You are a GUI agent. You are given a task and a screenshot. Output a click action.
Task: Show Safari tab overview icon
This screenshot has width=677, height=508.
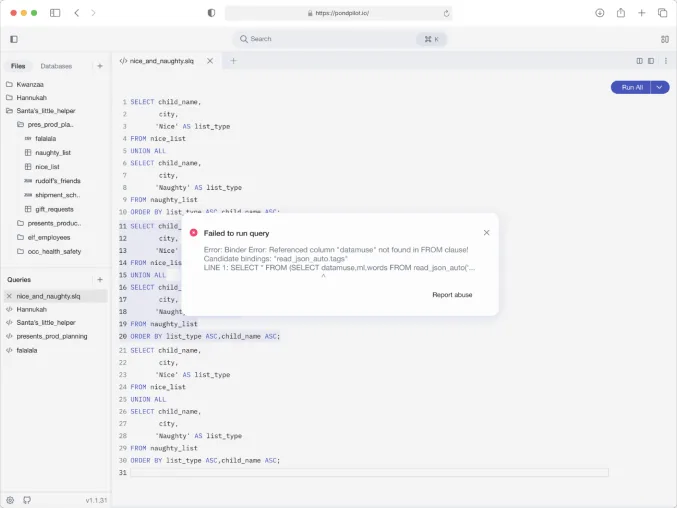[662, 13]
